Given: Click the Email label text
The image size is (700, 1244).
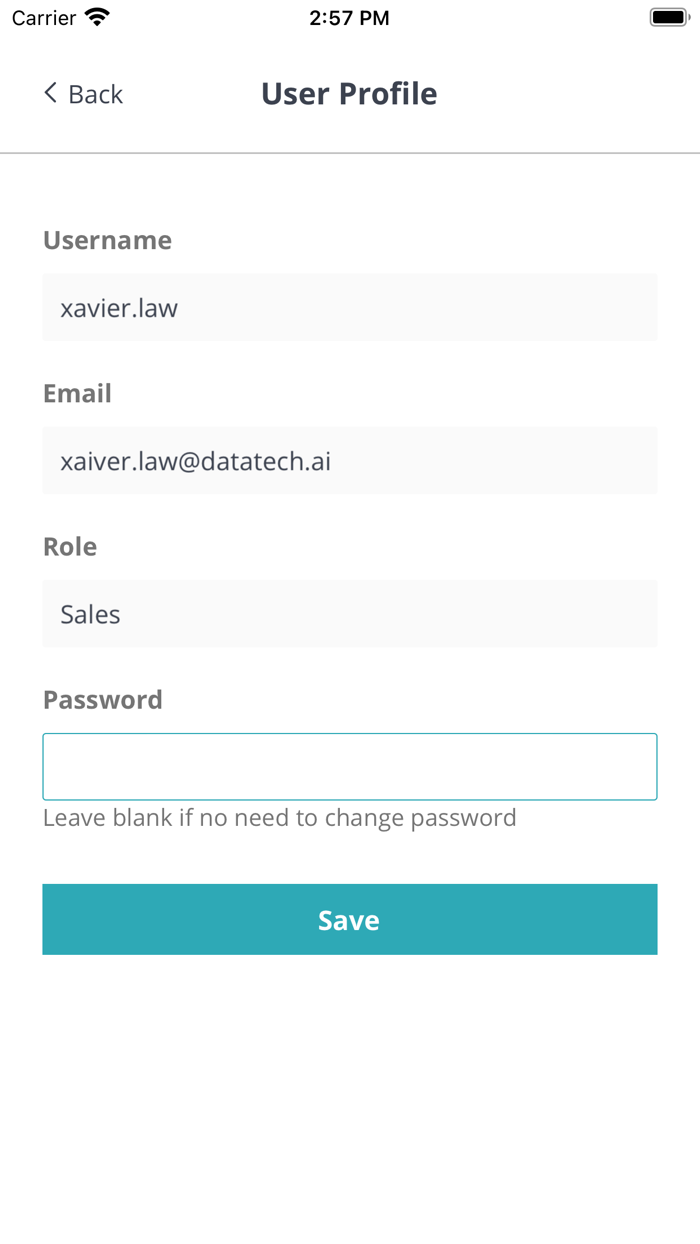Looking at the screenshot, I should [77, 393].
